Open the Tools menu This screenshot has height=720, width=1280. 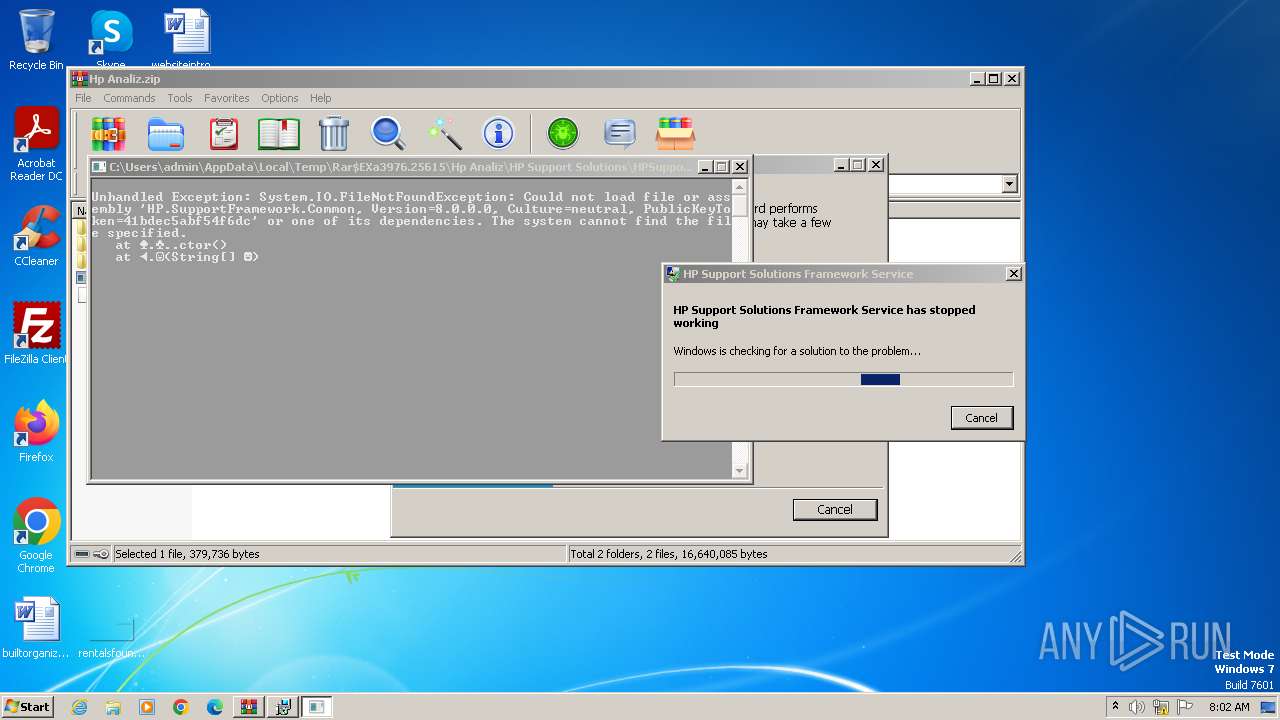coord(180,98)
